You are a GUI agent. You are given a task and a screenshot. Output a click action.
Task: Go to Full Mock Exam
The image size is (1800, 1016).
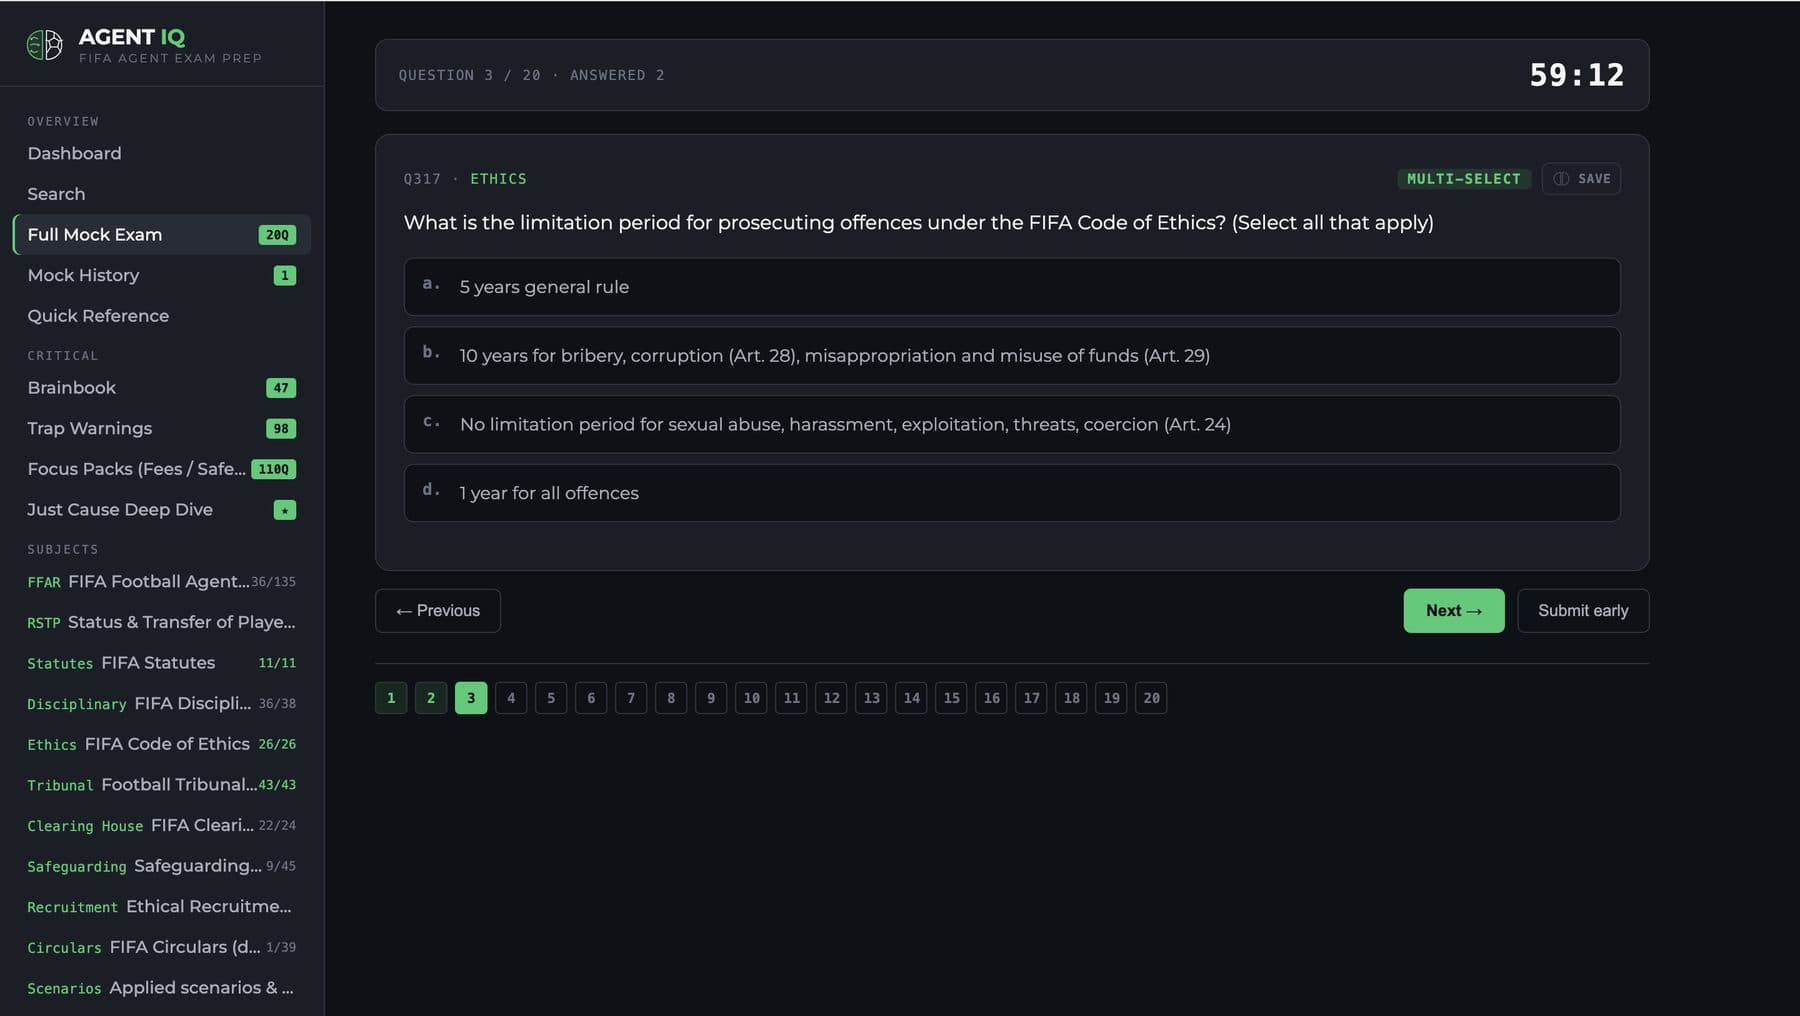(x=162, y=235)
